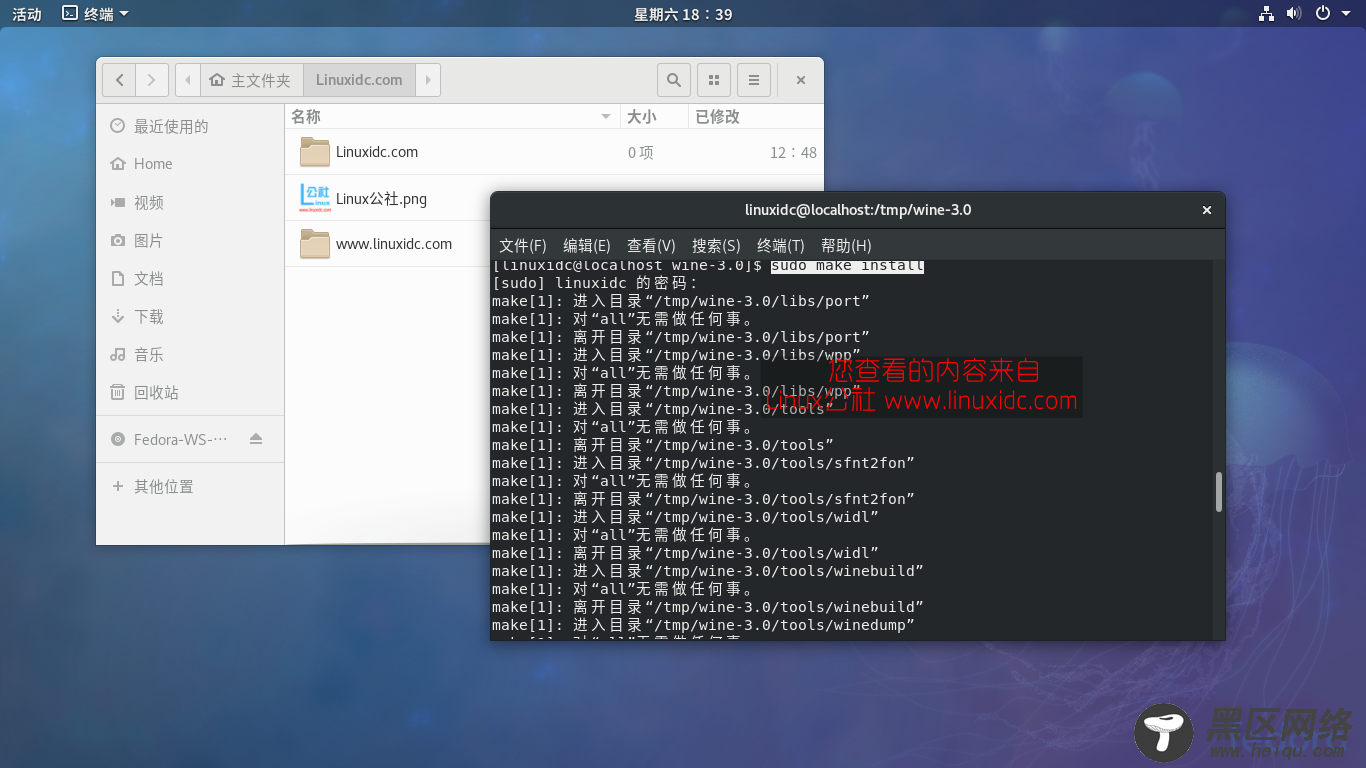Open terminal 帮助(H) menu
1366x768 pixels.
(846, 245)
